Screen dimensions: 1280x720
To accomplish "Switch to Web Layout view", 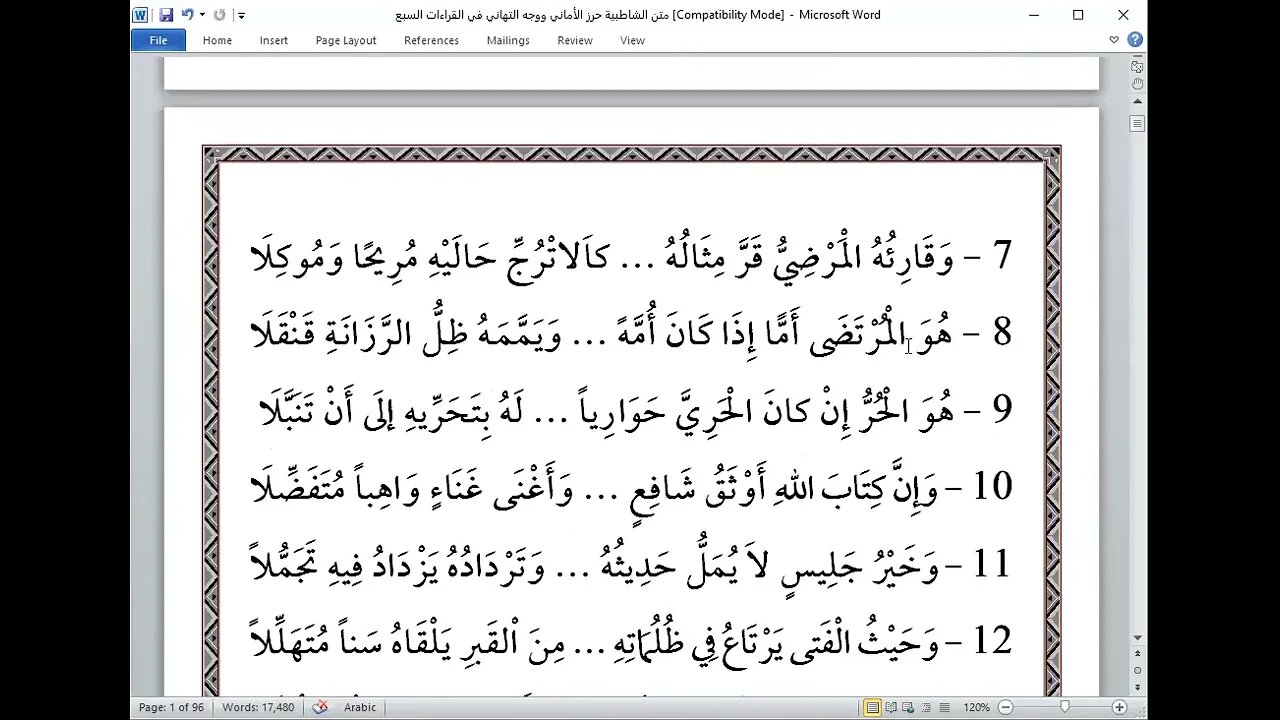I will pos(909,707).
